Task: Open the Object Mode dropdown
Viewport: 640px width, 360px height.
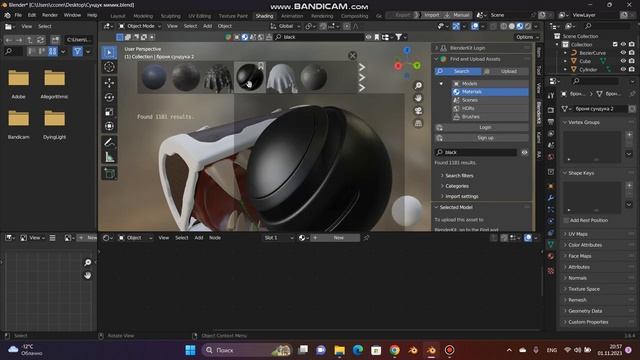Action: [140, 26]
